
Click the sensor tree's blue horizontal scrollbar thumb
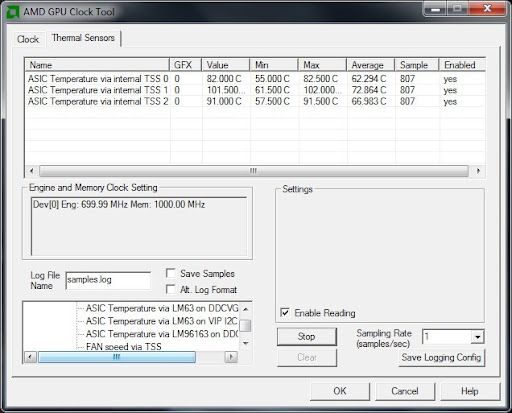click(117, 357)
